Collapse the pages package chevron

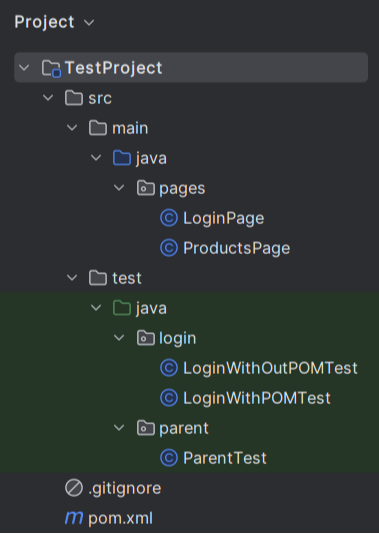[119, 188]
